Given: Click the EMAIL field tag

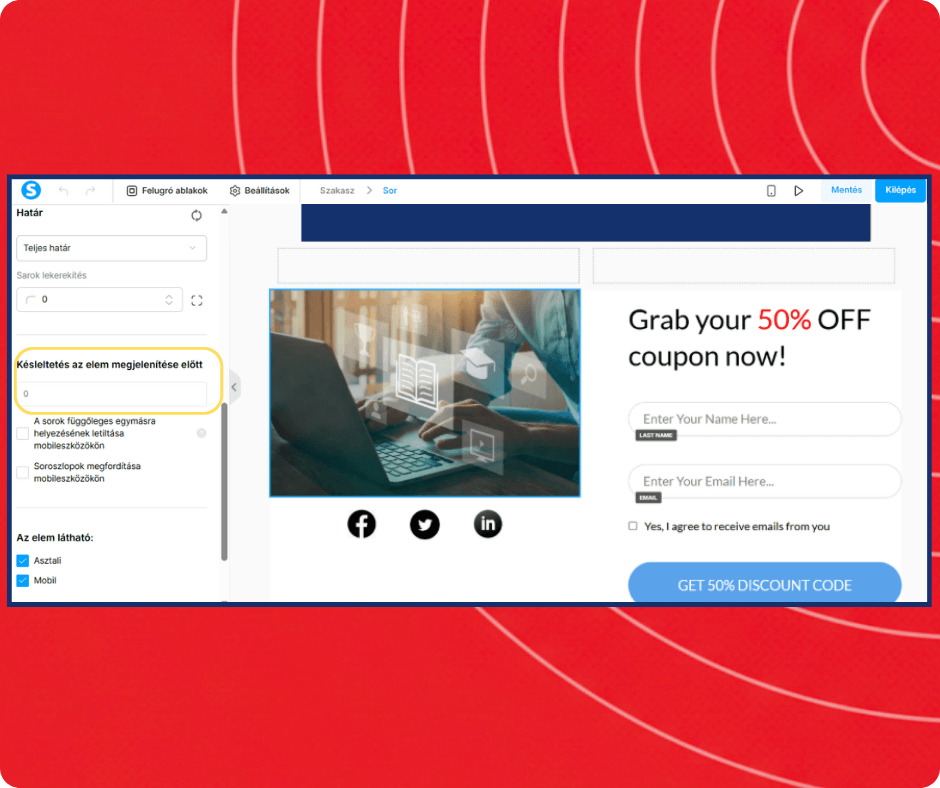Looking at the screenshot, I should (648, 498).
